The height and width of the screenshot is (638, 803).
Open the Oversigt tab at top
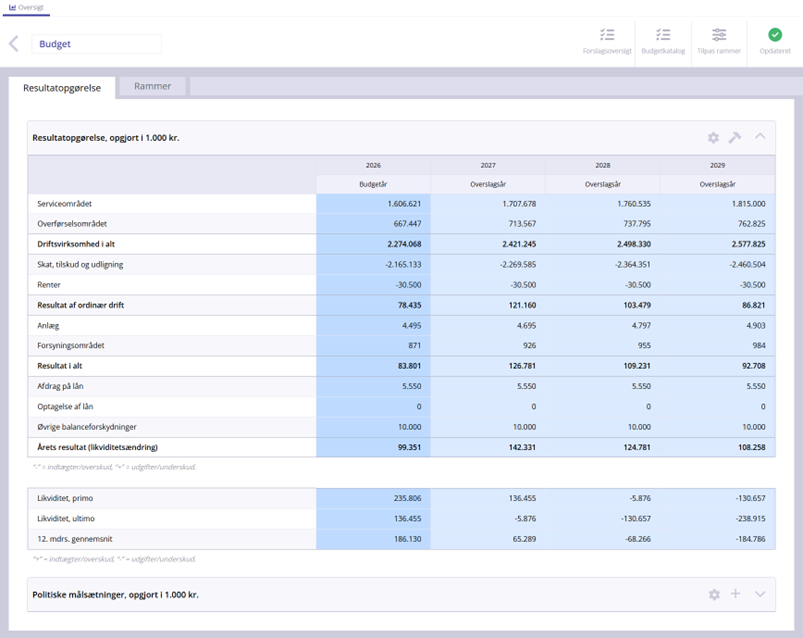pyautogui.click(x=26, y=7)
